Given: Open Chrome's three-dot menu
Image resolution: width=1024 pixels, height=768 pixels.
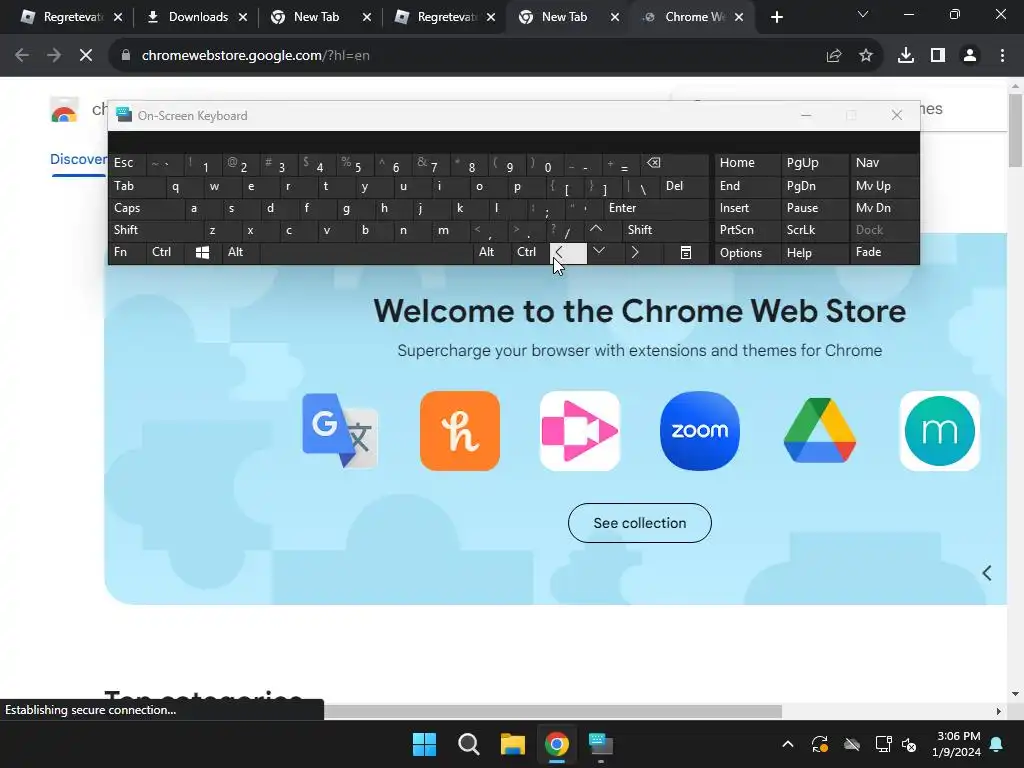Looking at the screenshot, I should coord(1002,56).
